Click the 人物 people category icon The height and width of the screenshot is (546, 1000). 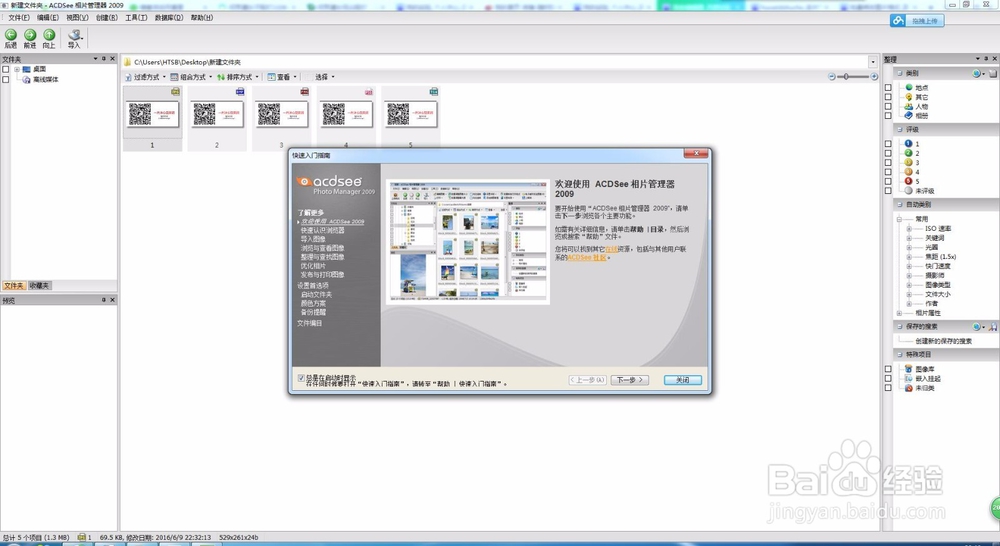coord(909,107)
